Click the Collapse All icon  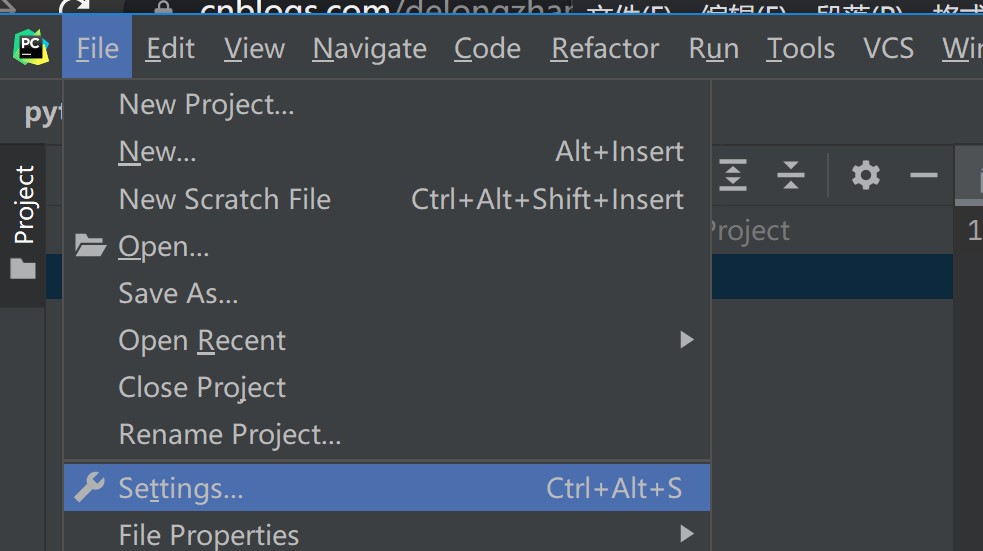coord(791,176)
